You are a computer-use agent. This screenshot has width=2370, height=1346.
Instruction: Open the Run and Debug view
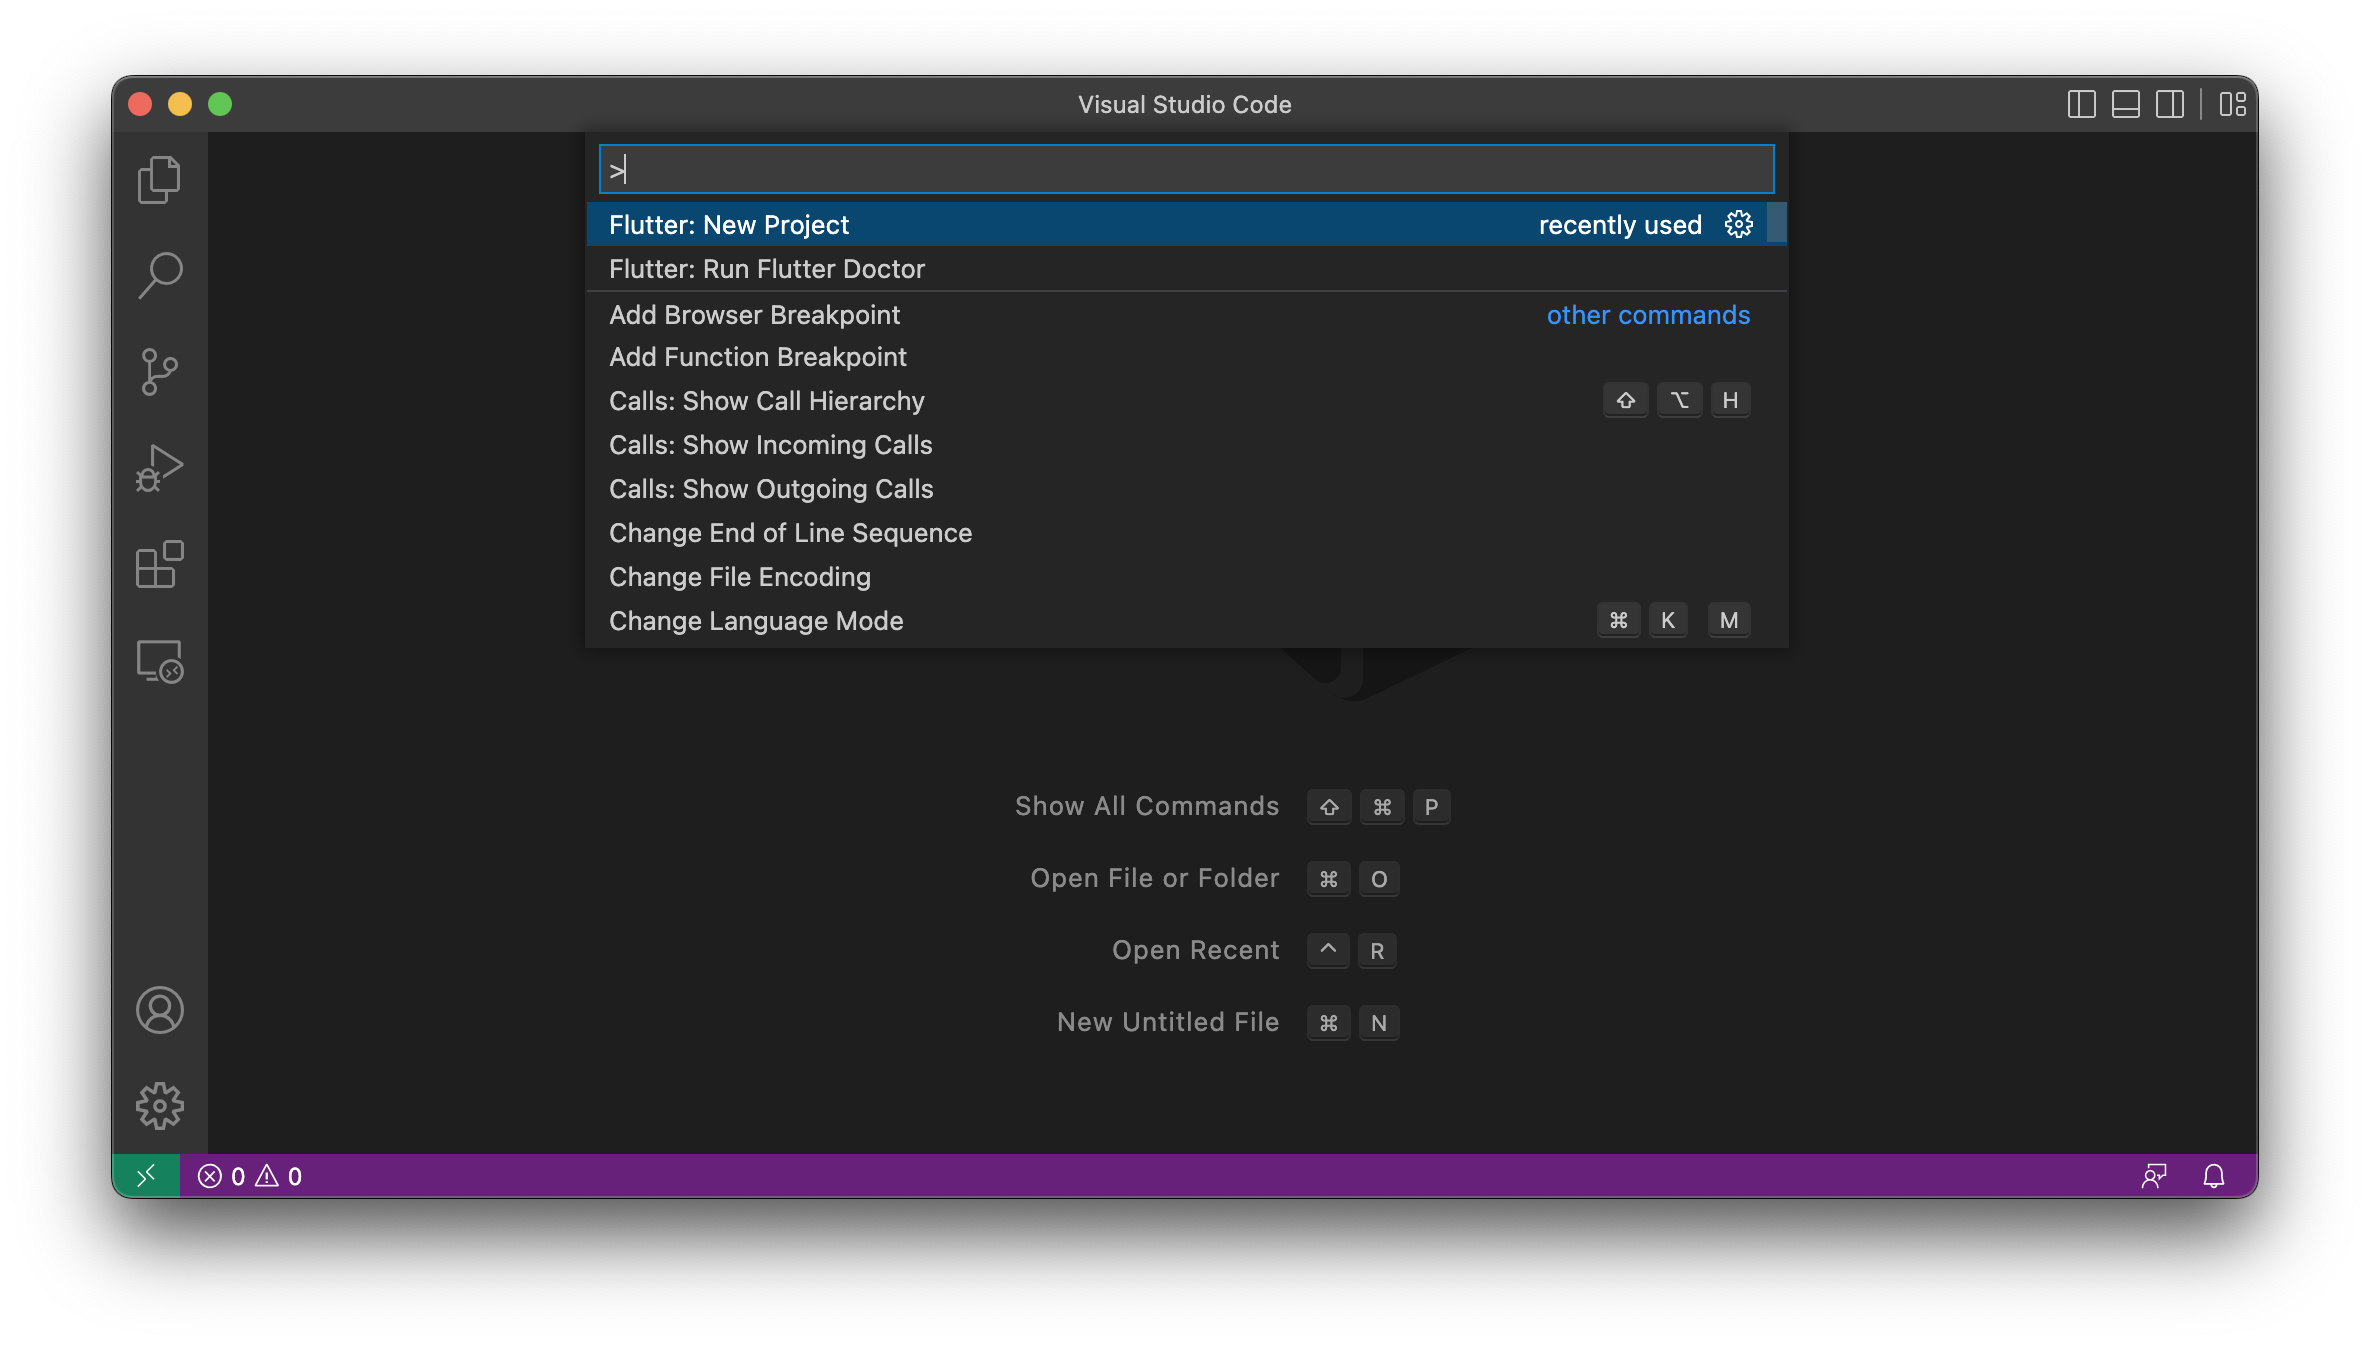click(x=159, y=468)
